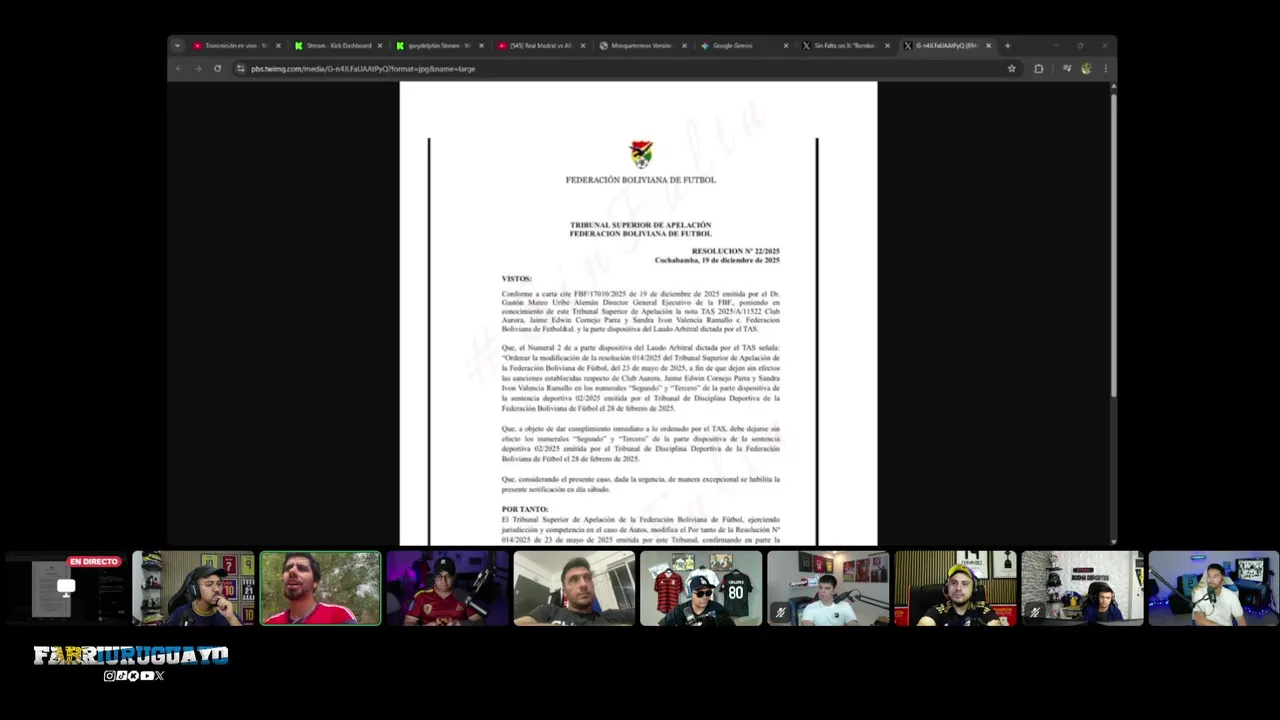Switch to the Sin Falta en X tab

[845, 45]
